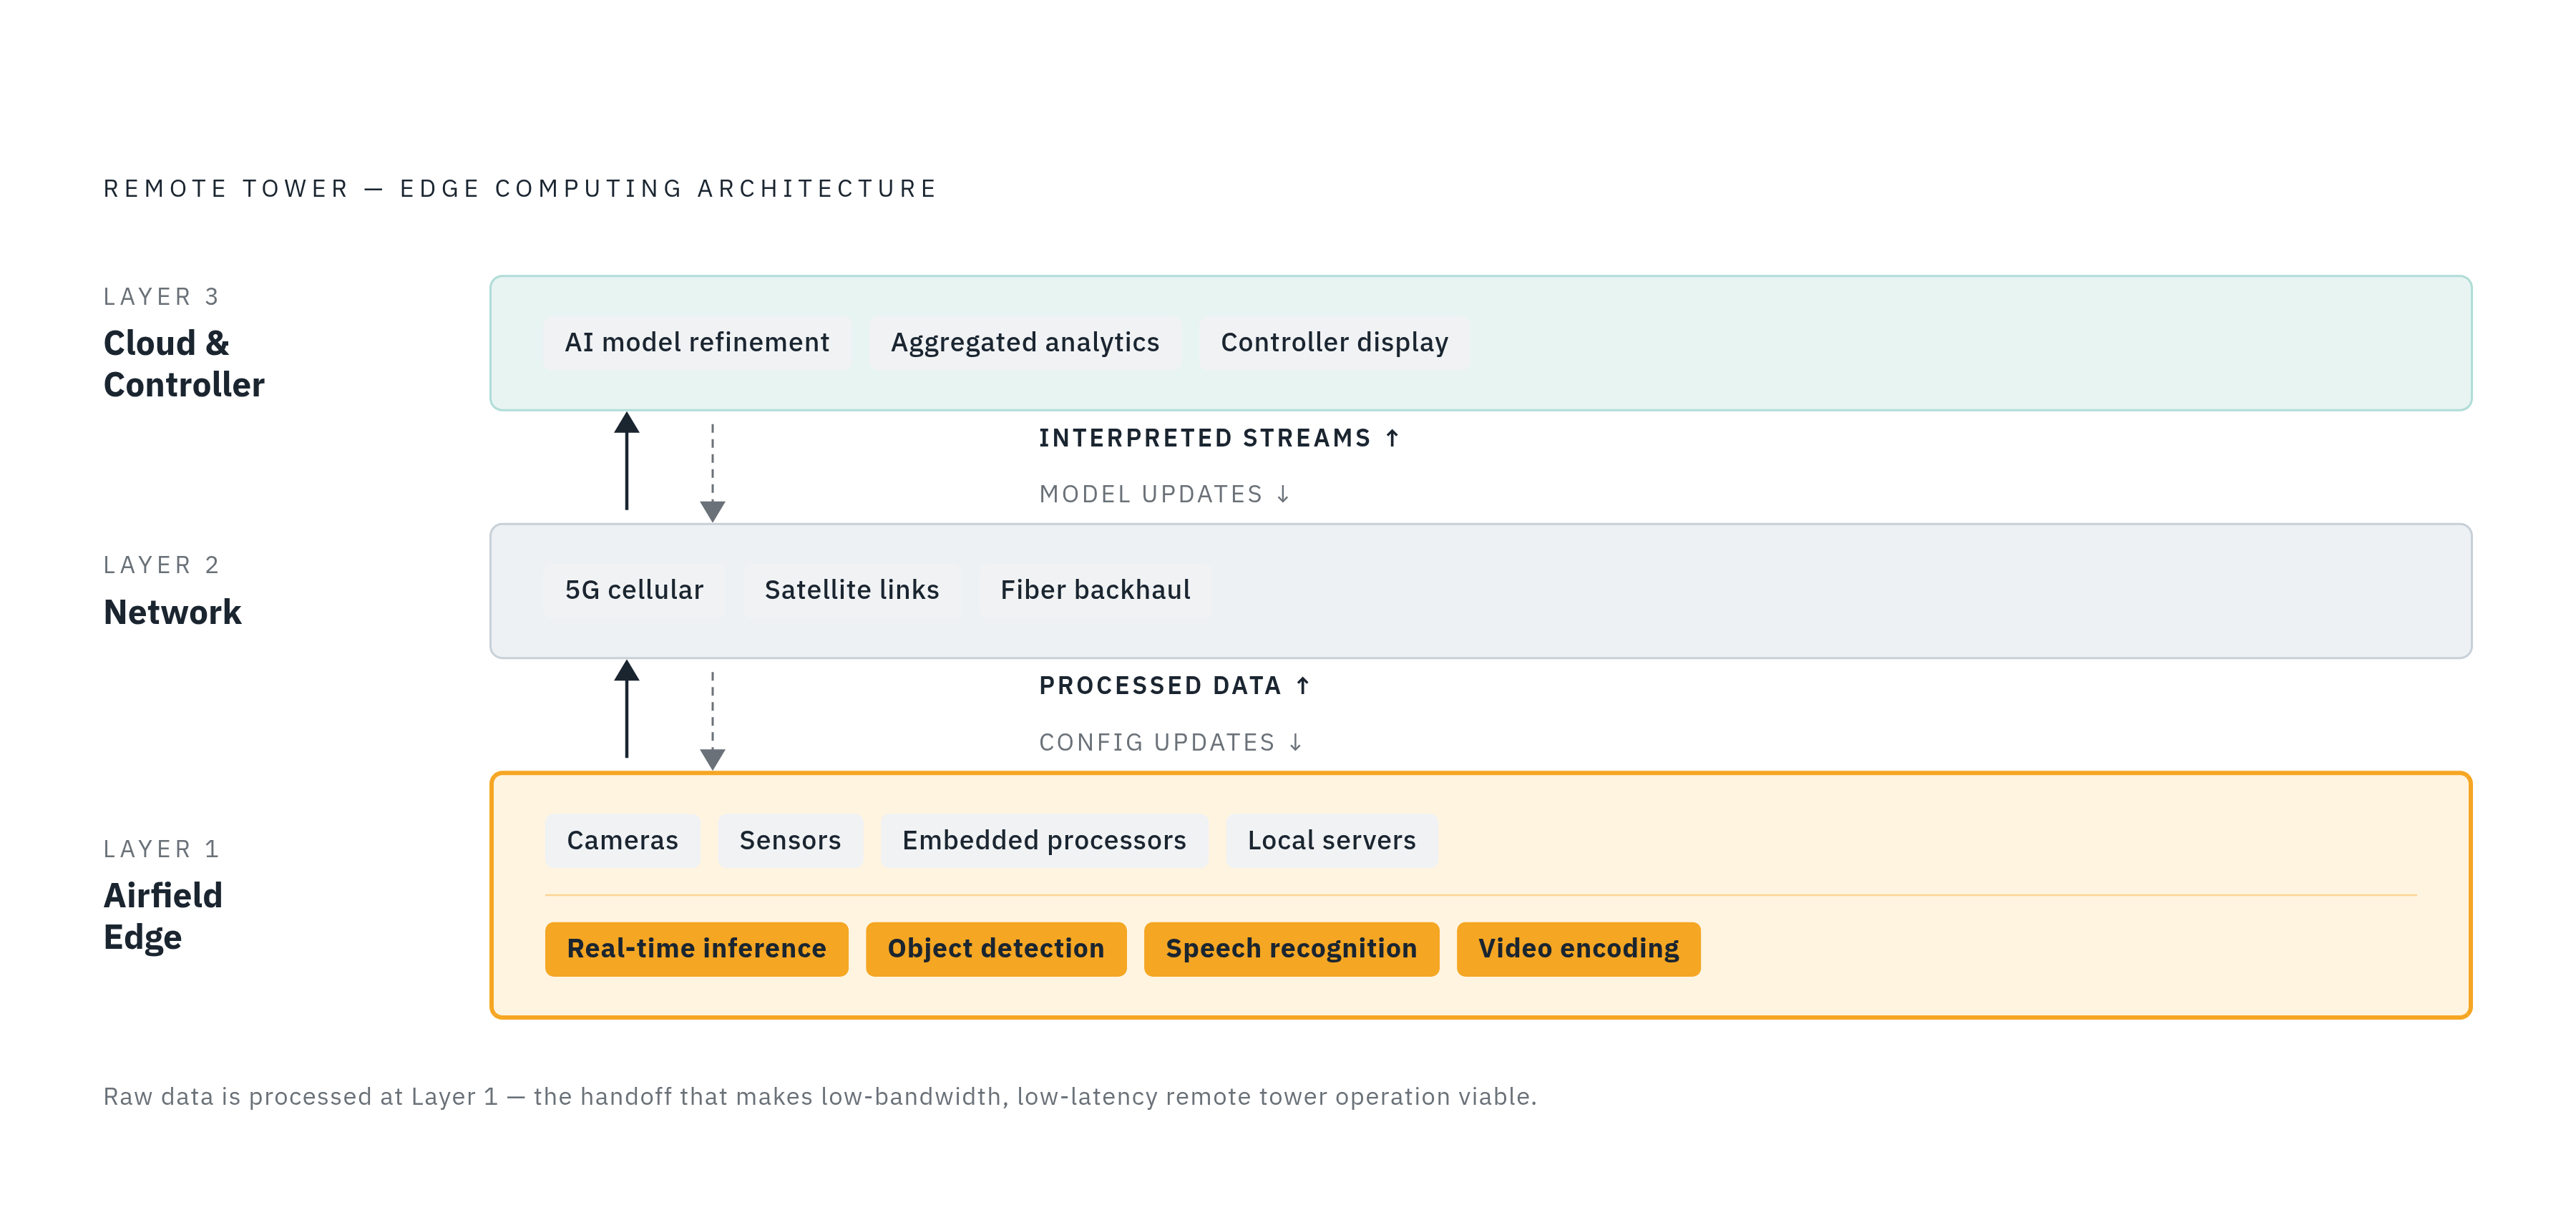Click the solid up arrow below Cloud layer

click(x=627, y=461)
